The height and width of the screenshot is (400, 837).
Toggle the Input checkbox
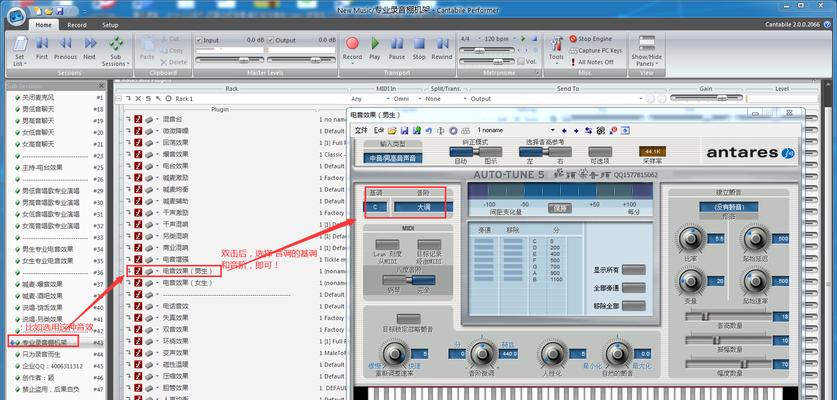(199, 40)
